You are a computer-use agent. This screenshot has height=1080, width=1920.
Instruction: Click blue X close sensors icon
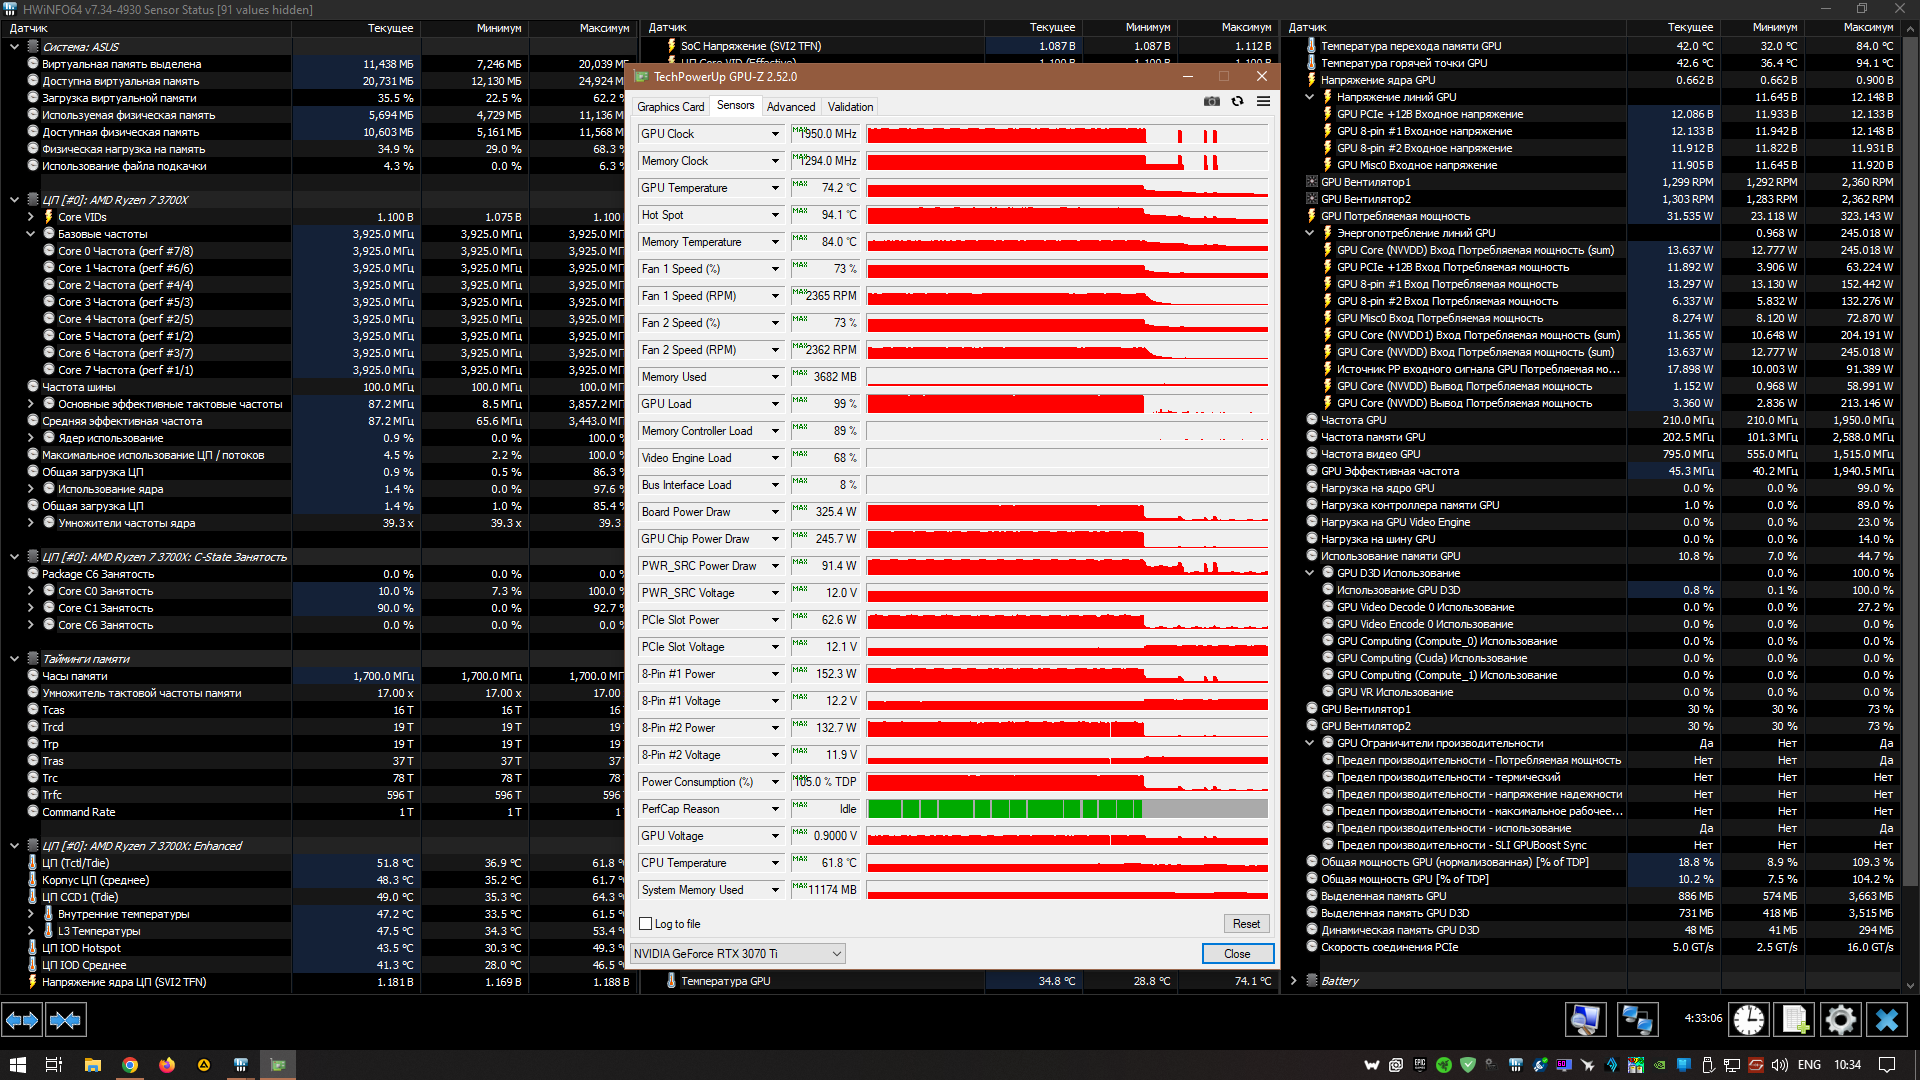pyautogui.click(x=1886, y=1020)
